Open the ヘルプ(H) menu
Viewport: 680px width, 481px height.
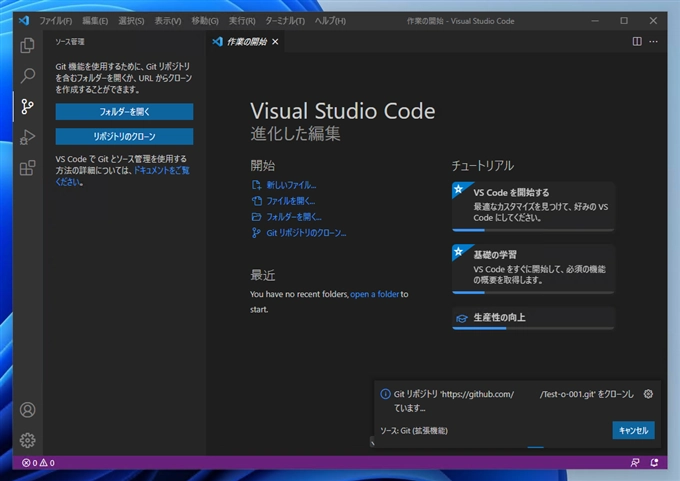pos(330,21)
